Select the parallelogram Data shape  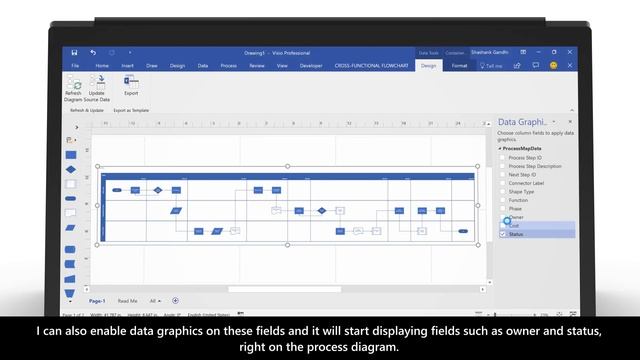point(71,227)
